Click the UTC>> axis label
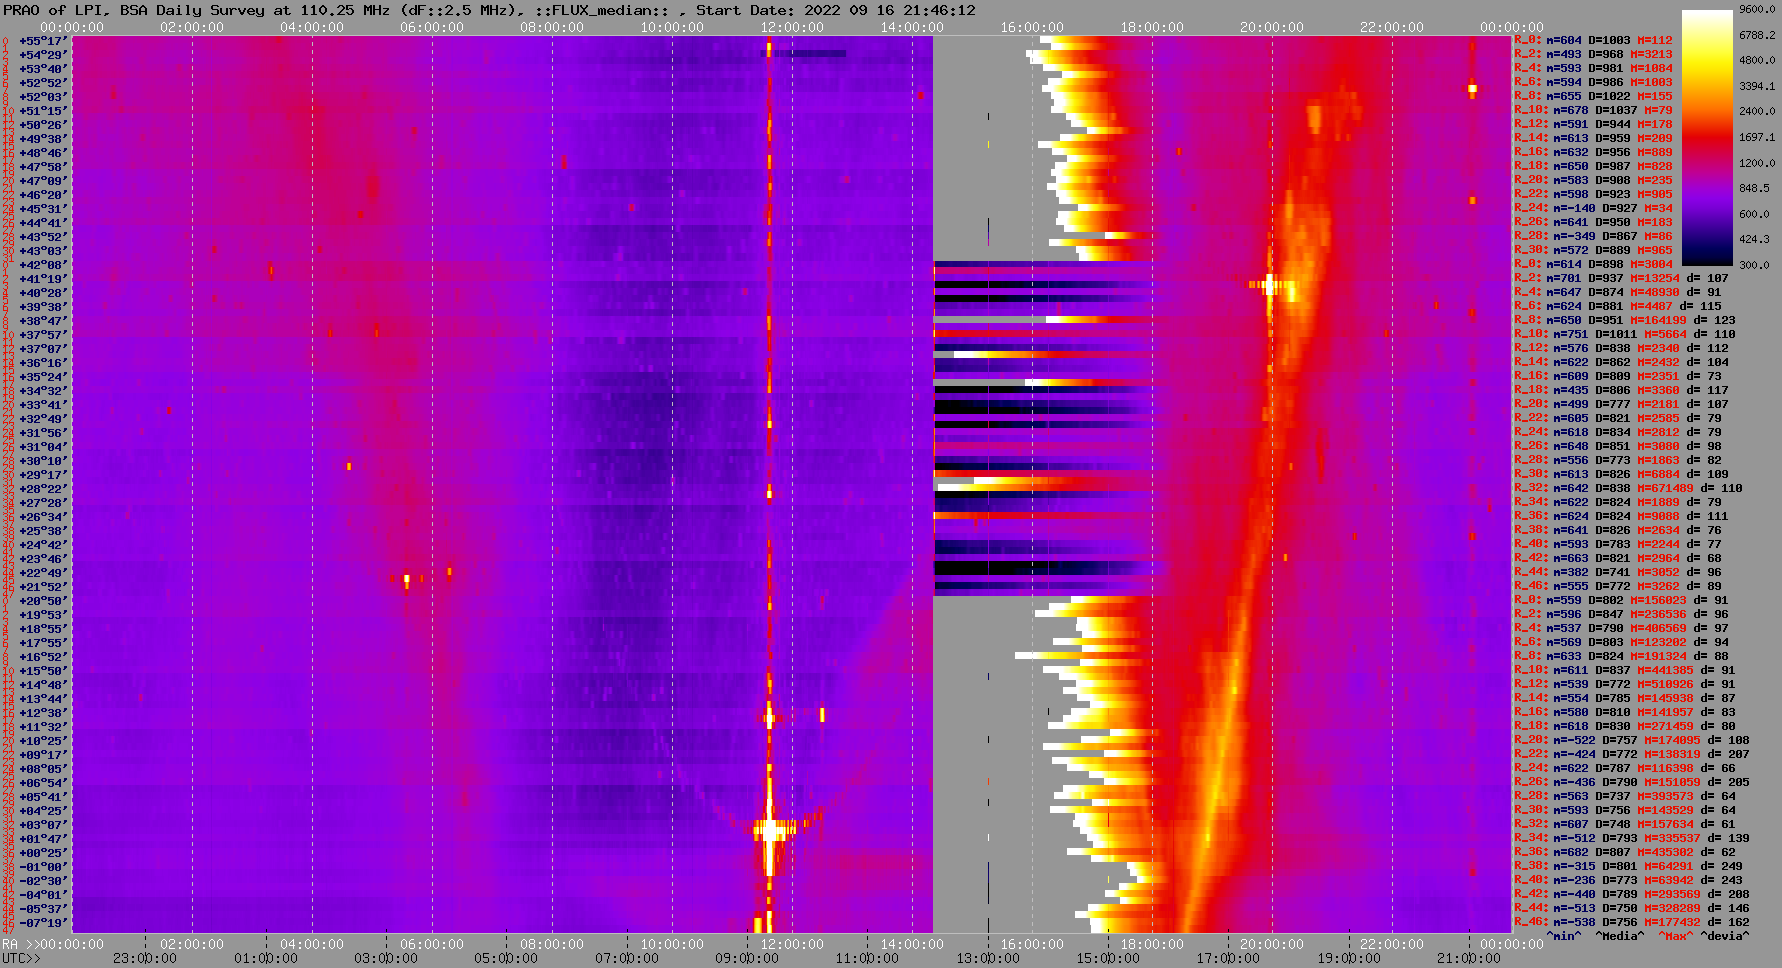The image size is (1782, 968). click(x=22, y=958)
